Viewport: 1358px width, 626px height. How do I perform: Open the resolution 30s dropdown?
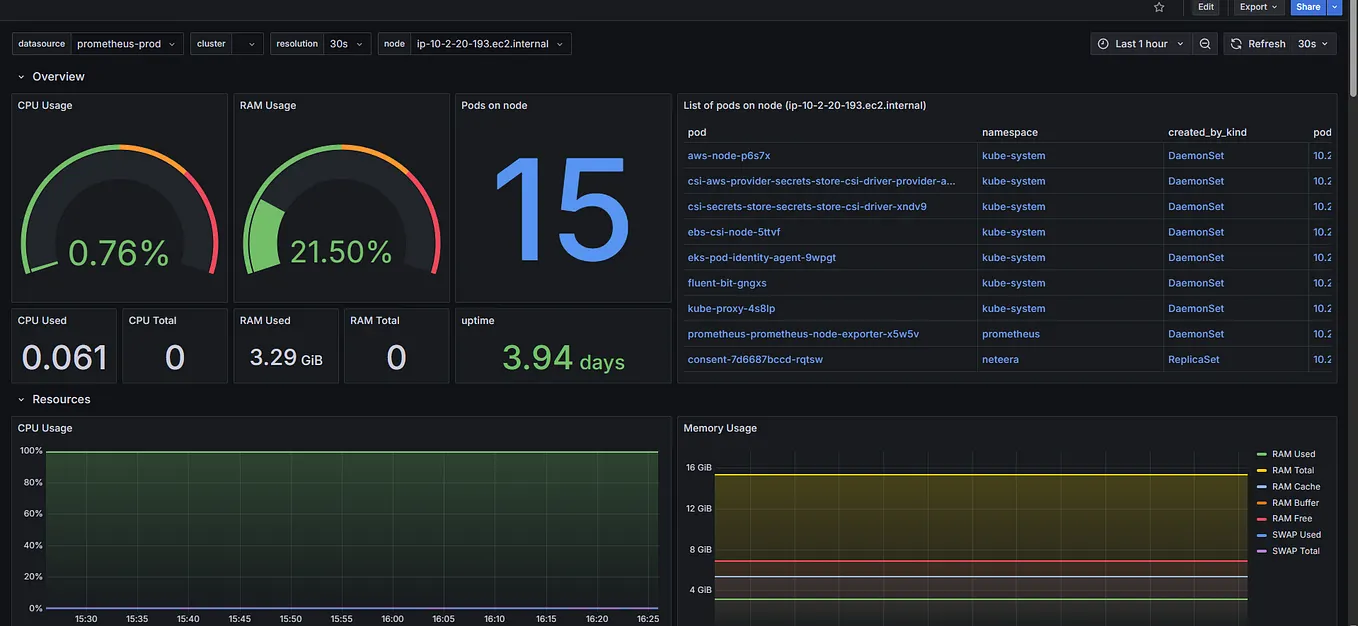(x=346, y=44)
